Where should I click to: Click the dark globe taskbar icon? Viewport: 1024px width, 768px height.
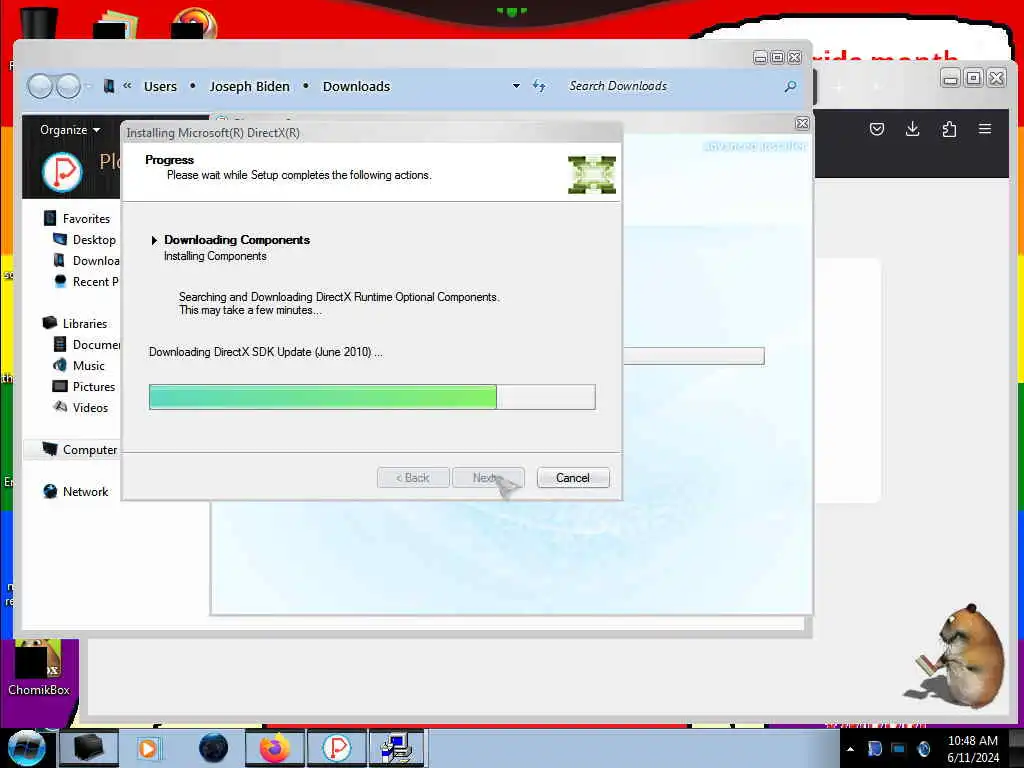tap(214, 748)
